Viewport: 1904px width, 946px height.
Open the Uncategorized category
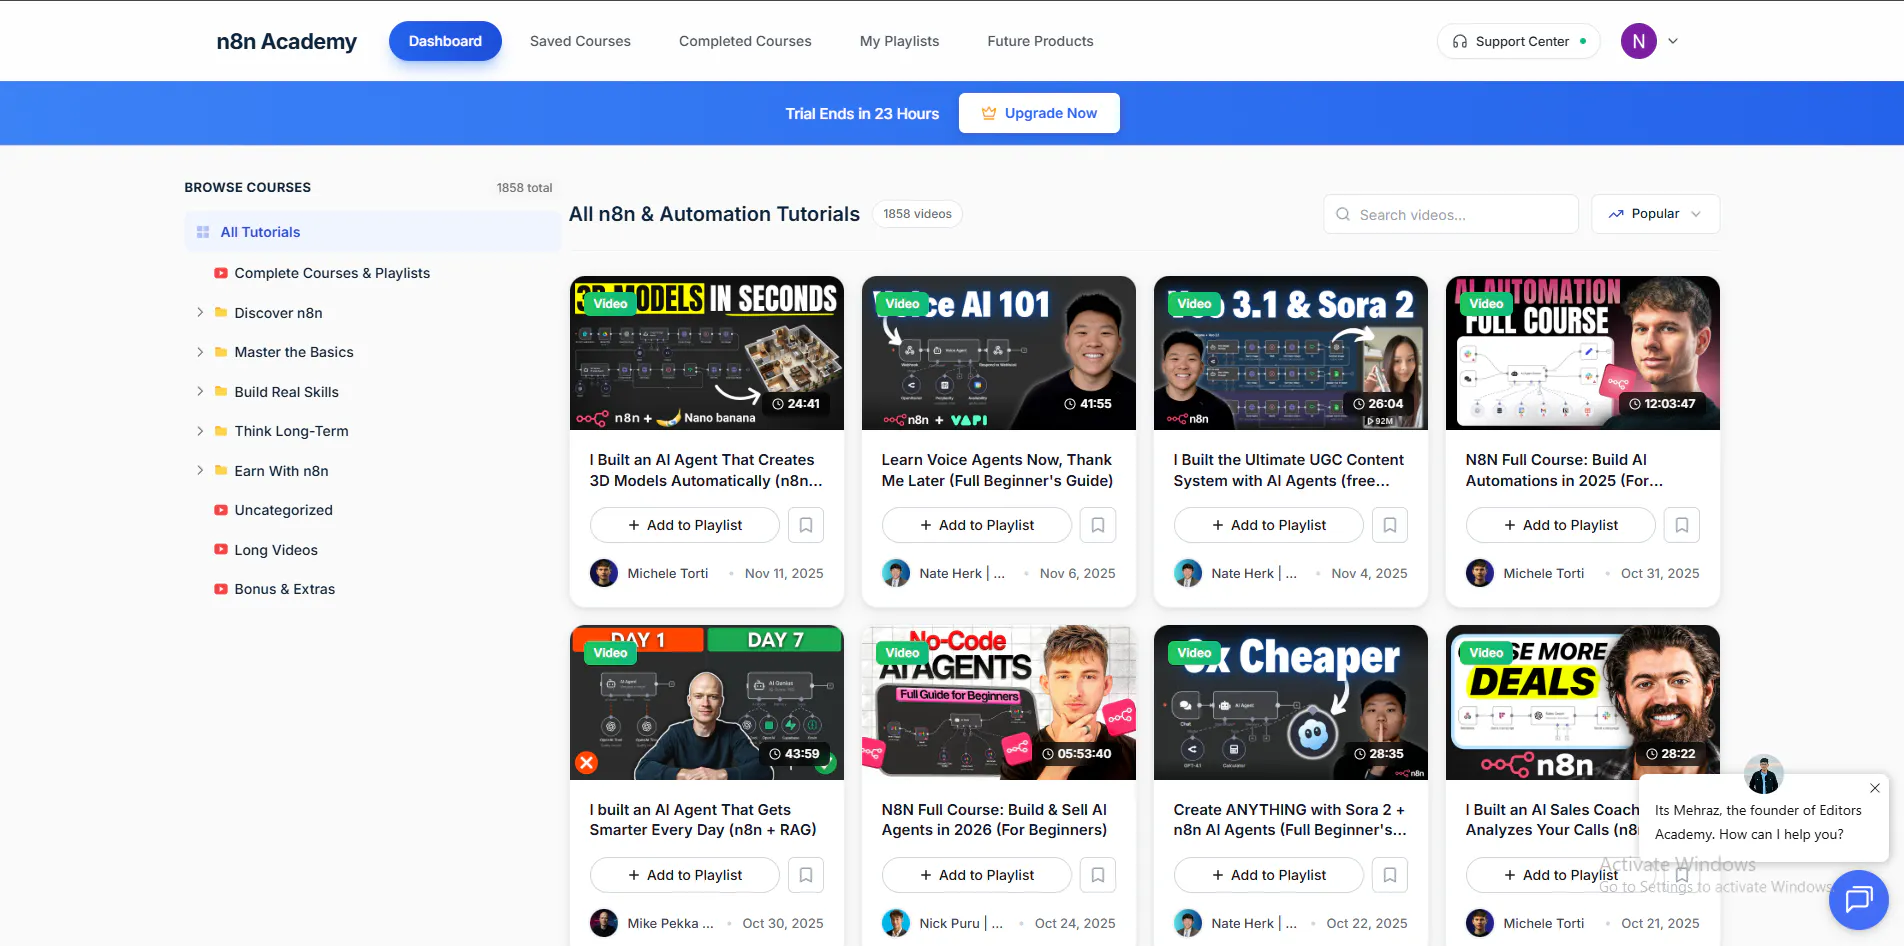283,510
